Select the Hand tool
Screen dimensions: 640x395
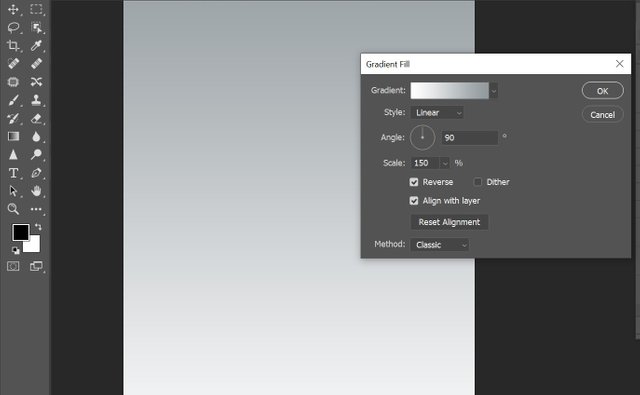coord(36,191)
